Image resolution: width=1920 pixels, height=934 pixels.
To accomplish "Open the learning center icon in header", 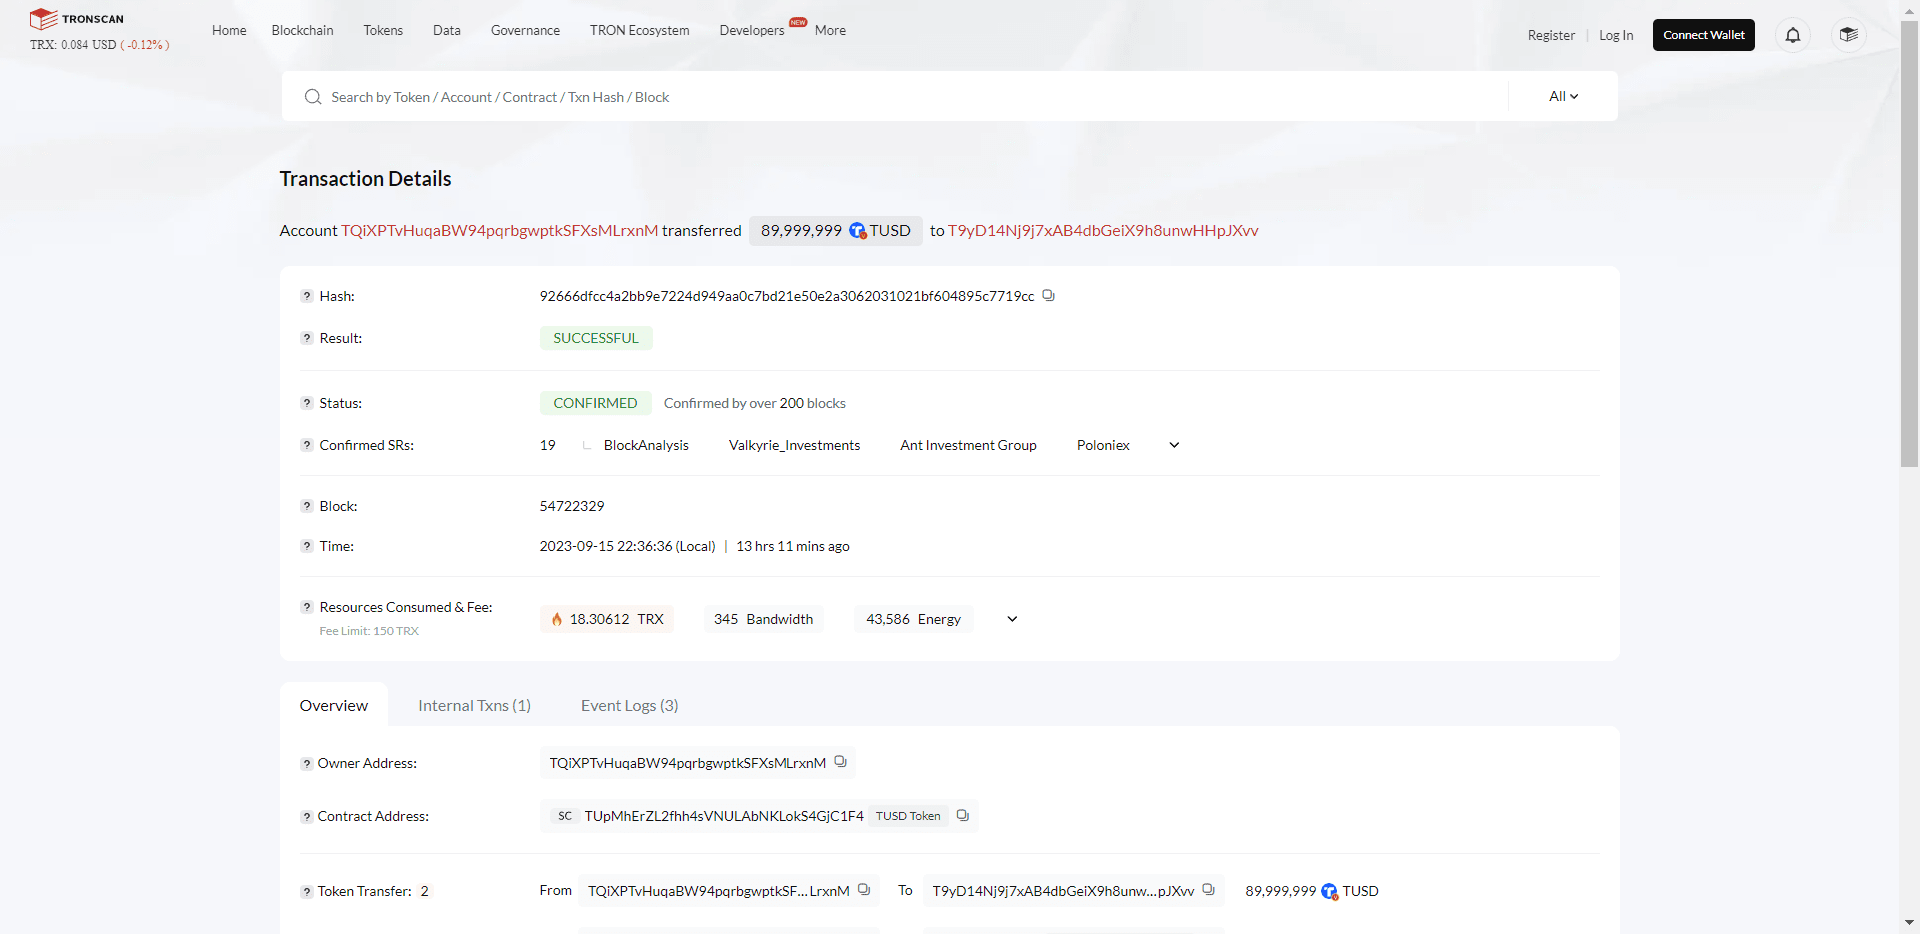I will pyautogui.click(x=1849, y=35).
